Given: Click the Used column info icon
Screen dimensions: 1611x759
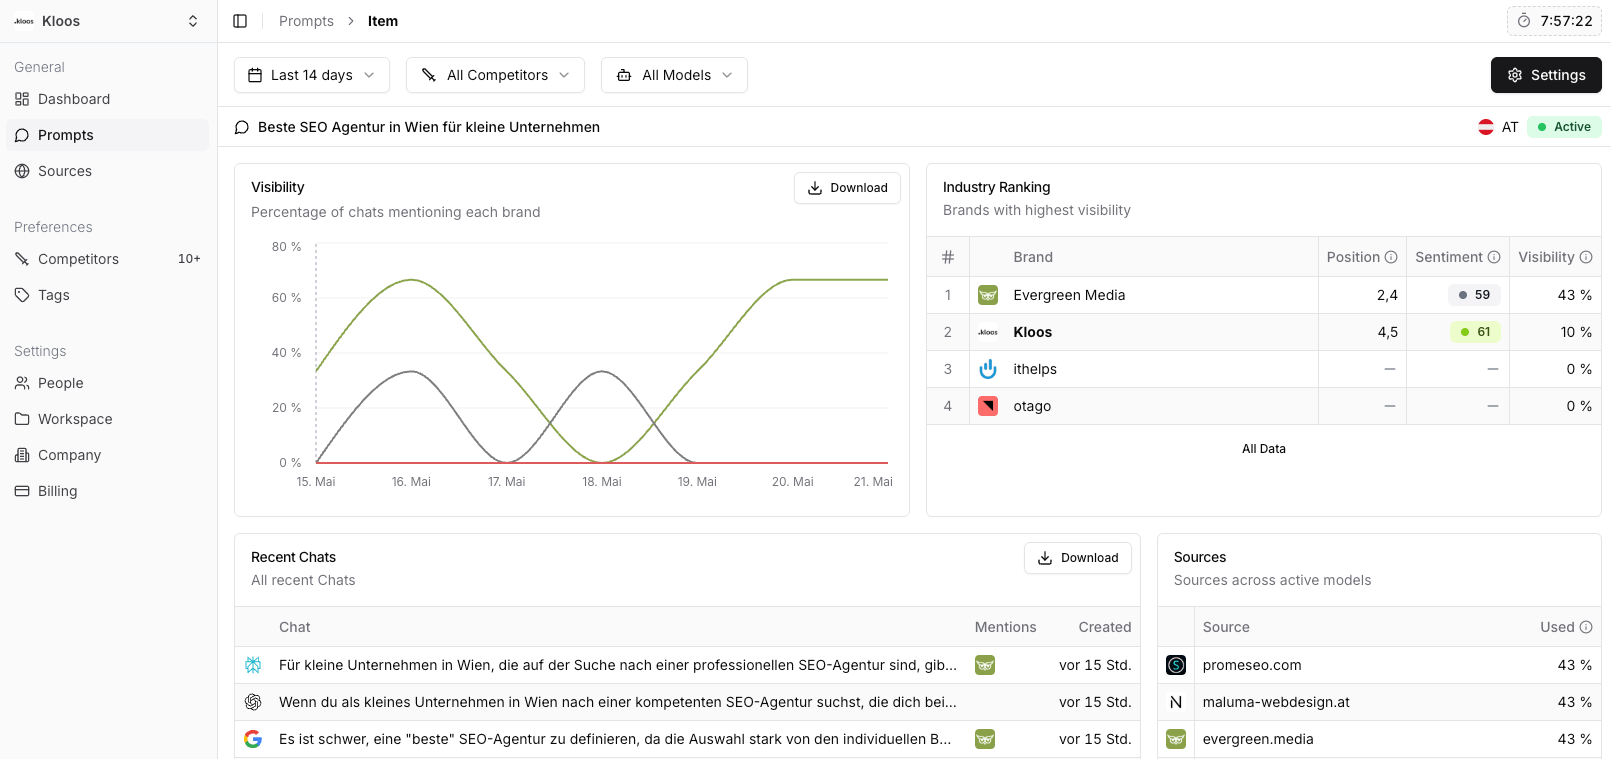Looking at the screenshot, I should tap(1586, 627).
